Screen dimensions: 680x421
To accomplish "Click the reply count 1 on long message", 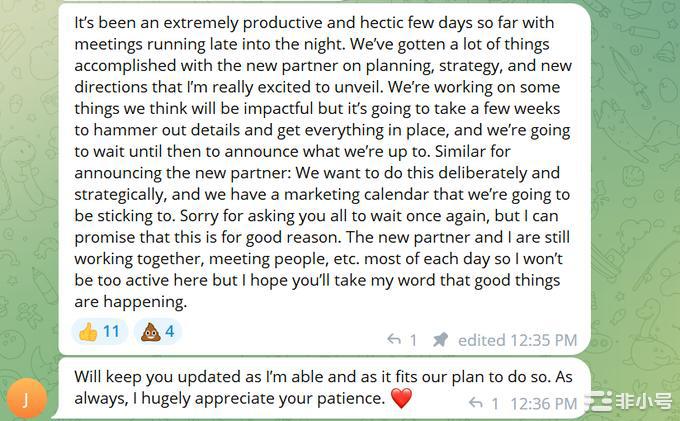I will 413,340.
